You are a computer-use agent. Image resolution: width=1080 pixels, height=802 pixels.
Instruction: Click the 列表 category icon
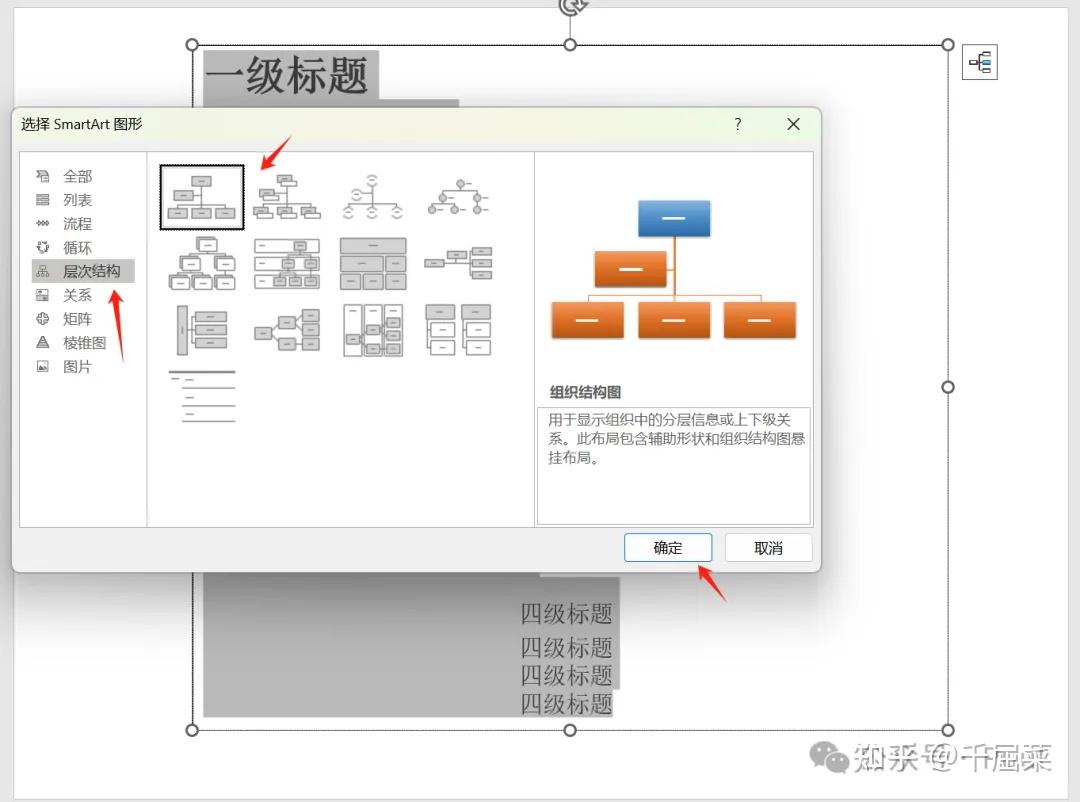[x=44, y=199]
